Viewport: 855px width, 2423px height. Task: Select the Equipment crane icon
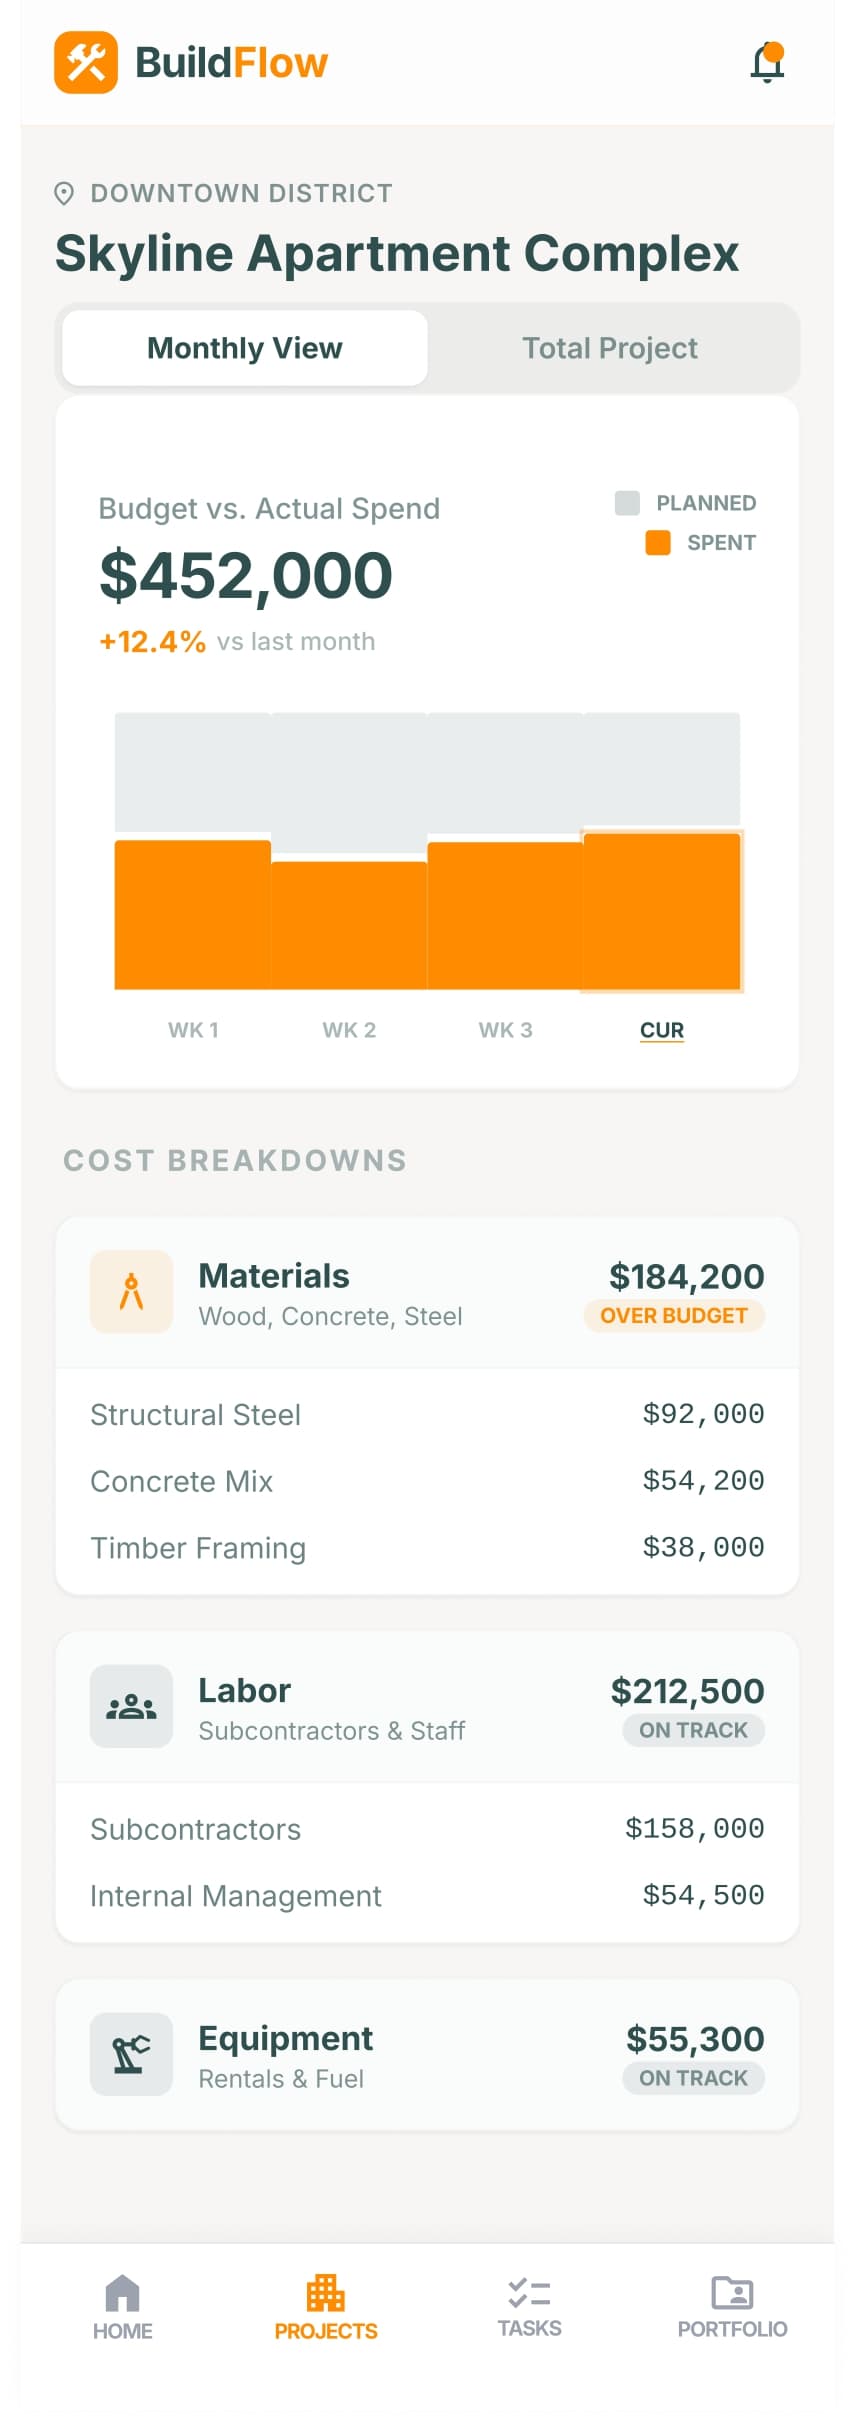click(x=131, y=2055)
